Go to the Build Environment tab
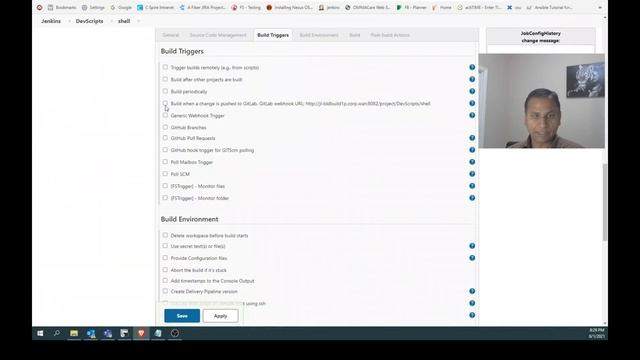The width and height of the screenshot is (640, 360). [319, 35]
